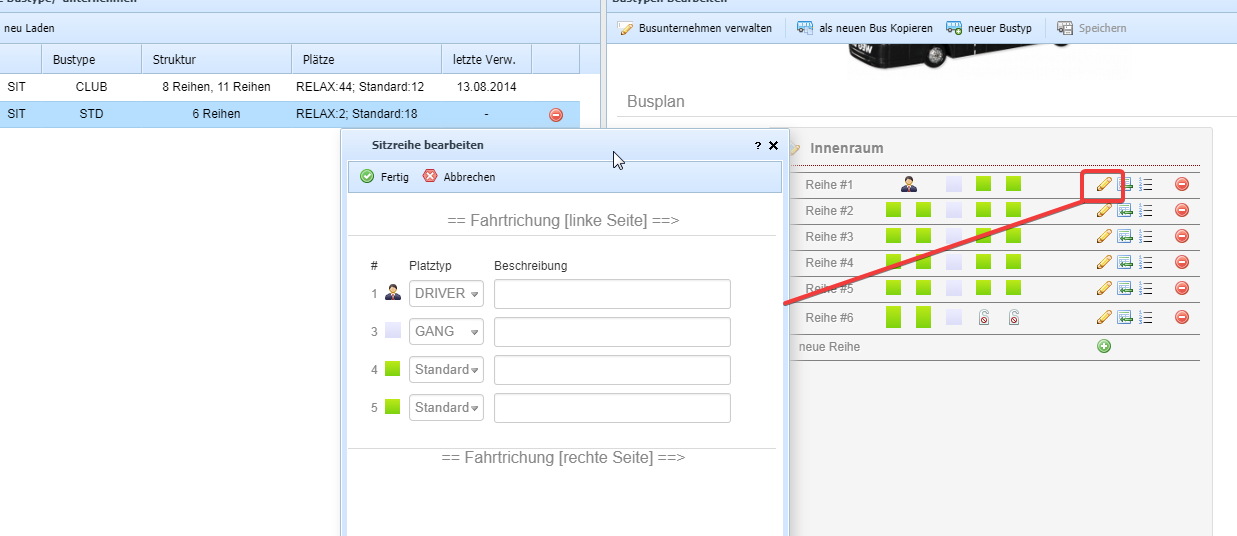Click insert row icon for Reihe #4

tap(1125, 262)
